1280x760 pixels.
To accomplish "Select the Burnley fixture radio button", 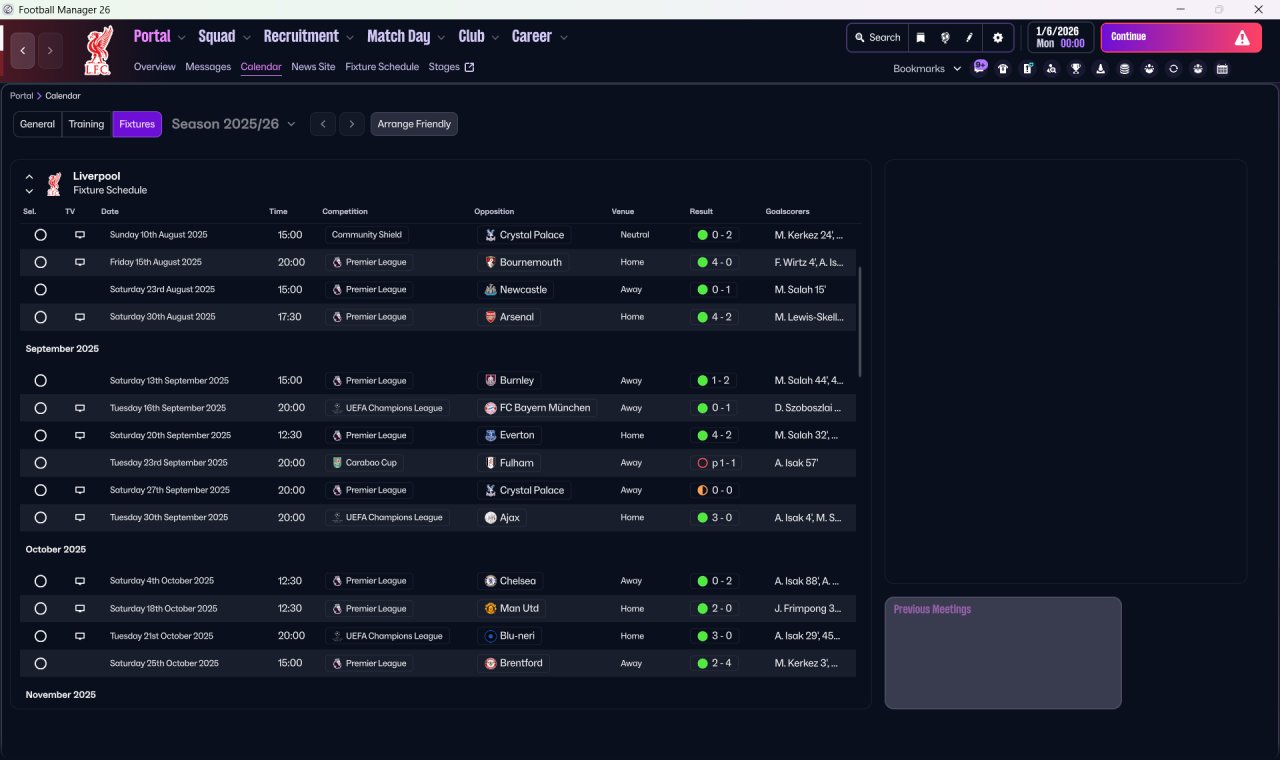I will pyautogui.click(x=40, y=381).
